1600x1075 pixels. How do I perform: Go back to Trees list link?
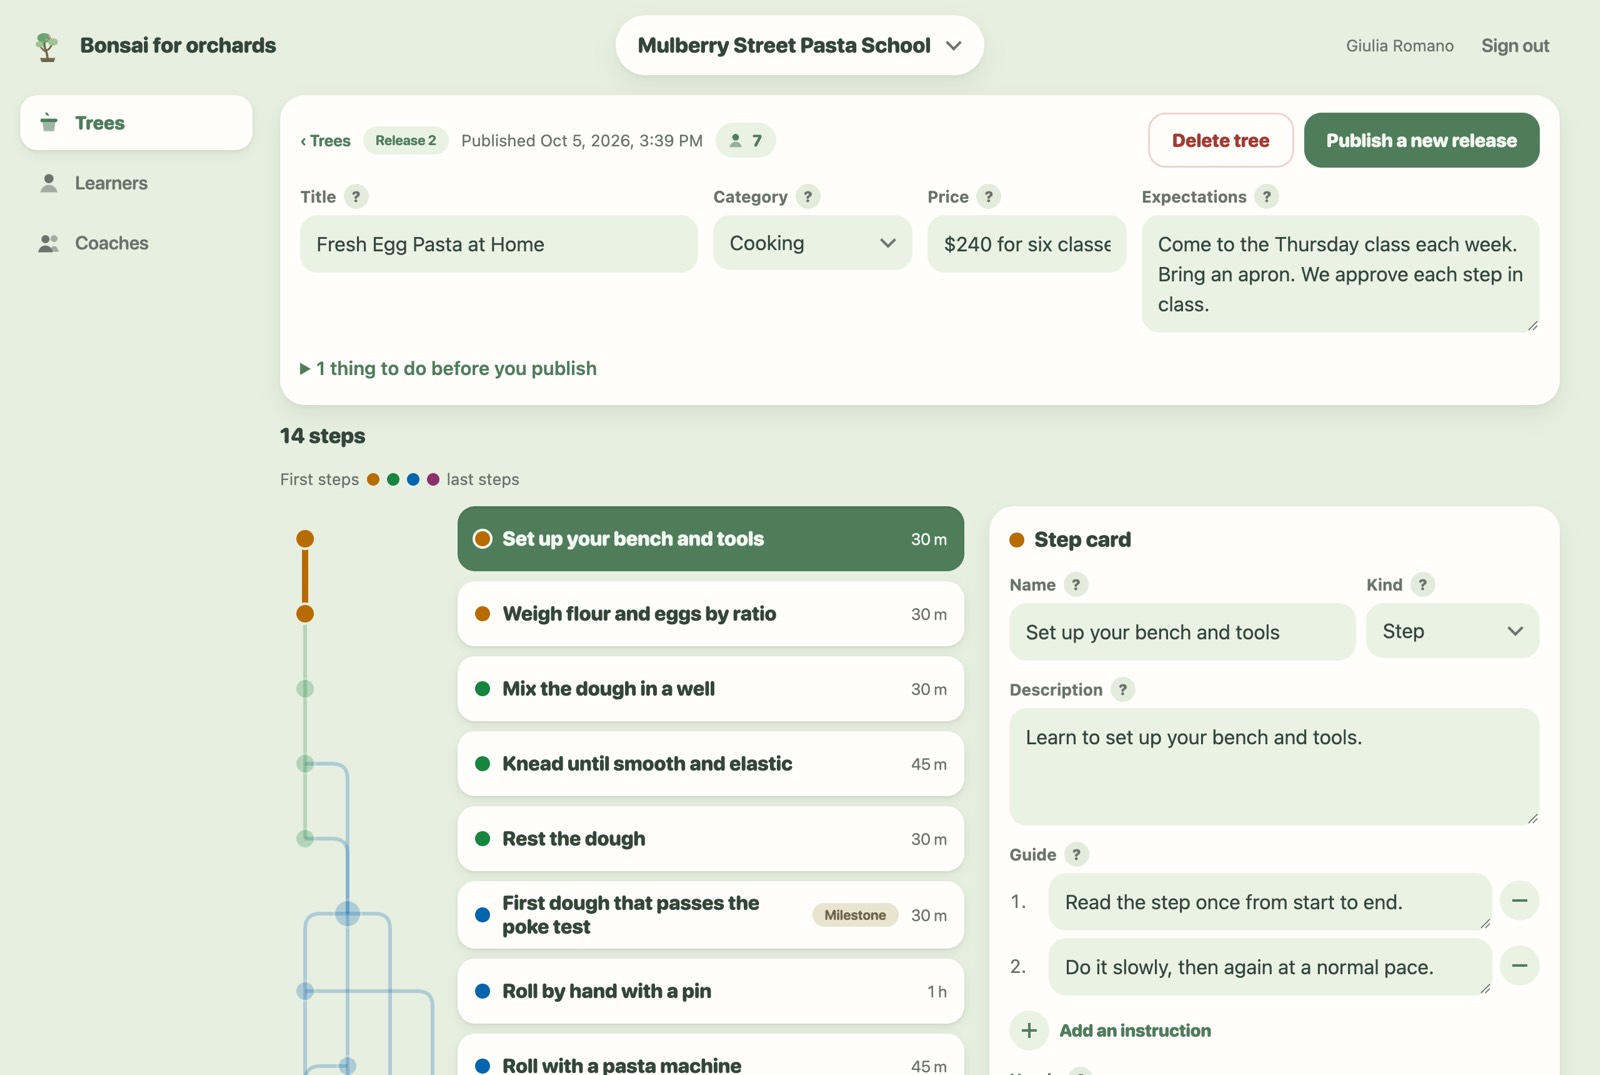[326, 141]
